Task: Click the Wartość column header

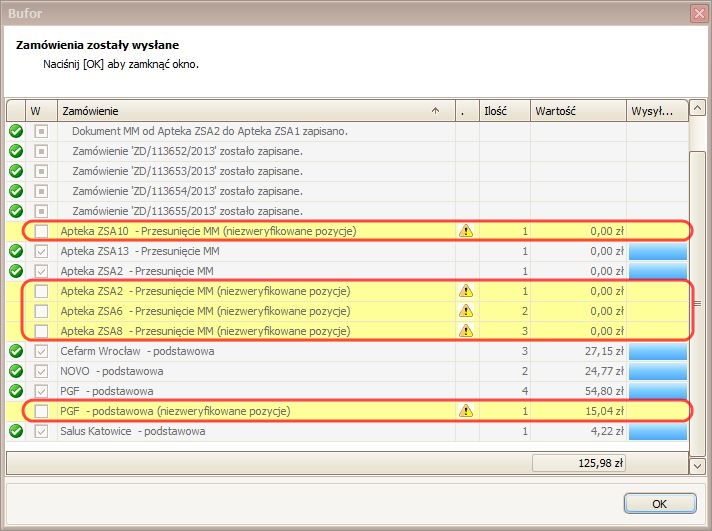Action: click(x=576, y=111)
